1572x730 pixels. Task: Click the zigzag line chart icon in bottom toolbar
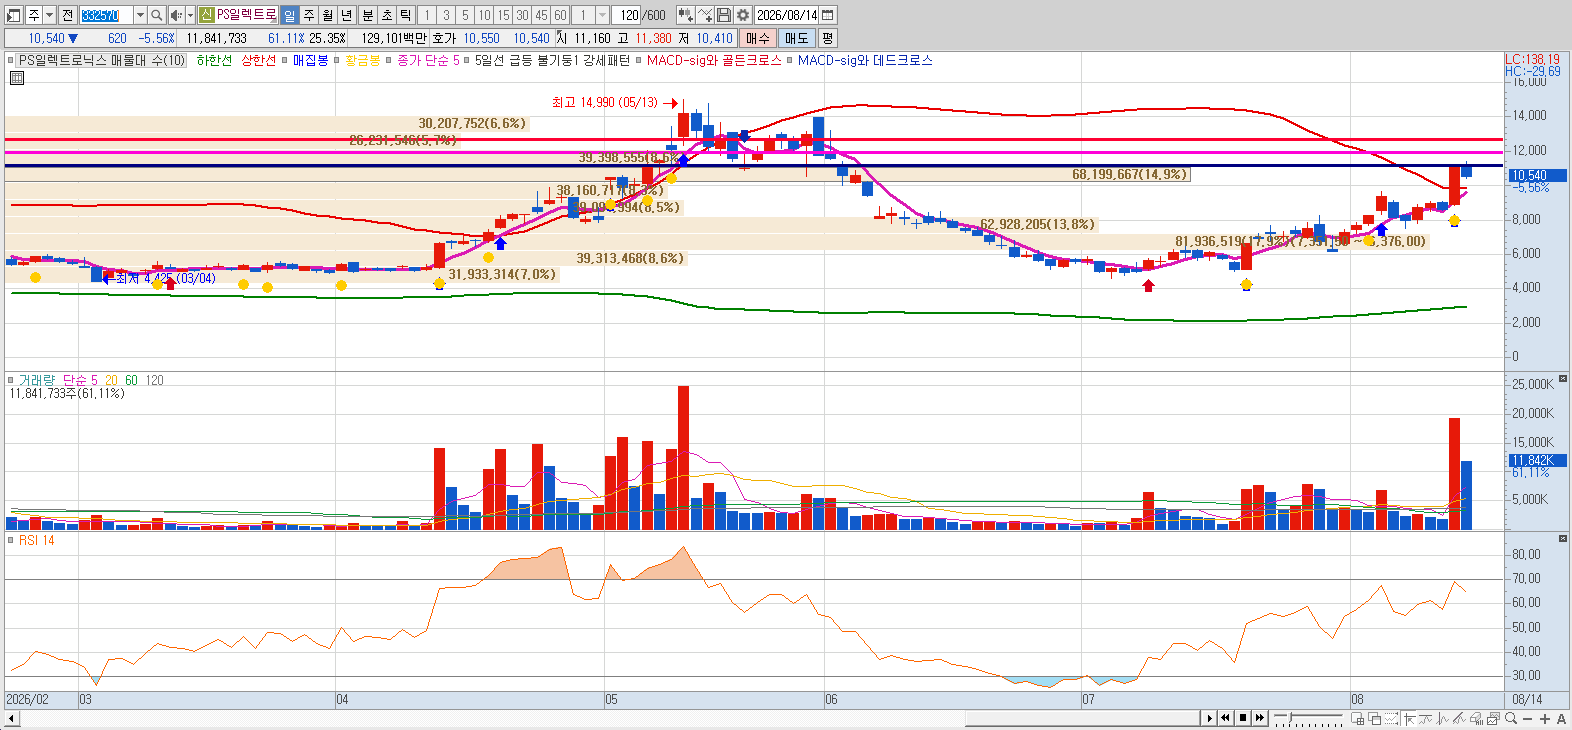click(1443, 718)
